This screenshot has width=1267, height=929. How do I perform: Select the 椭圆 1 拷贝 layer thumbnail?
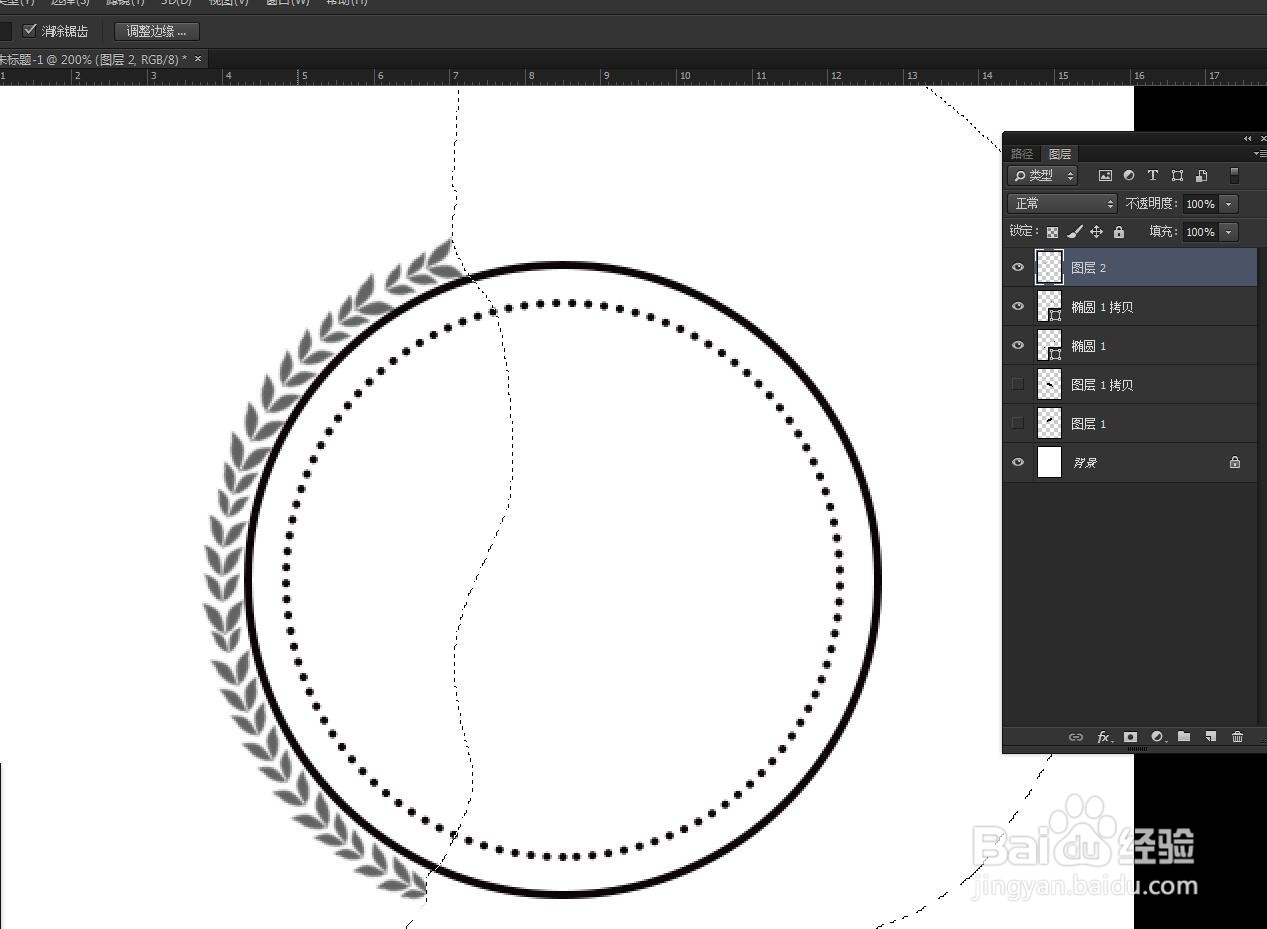pyautogui.click(x=1049, y=306)
